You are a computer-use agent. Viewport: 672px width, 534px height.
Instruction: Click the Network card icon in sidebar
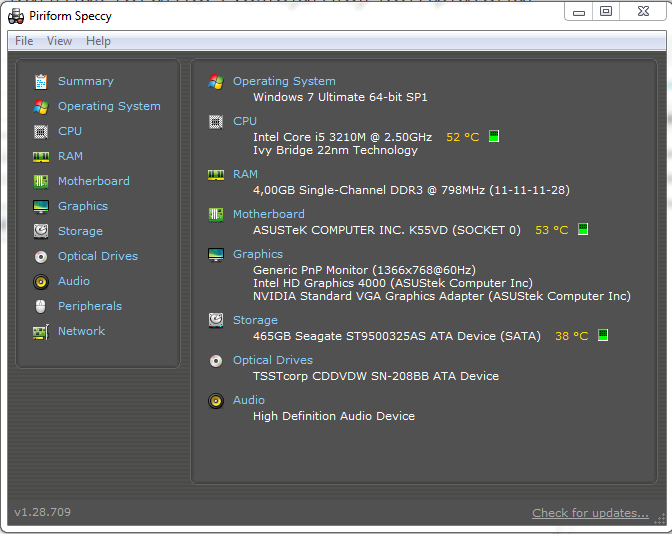(41, 332)
